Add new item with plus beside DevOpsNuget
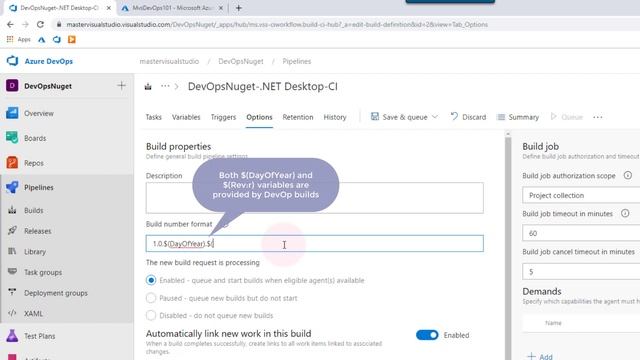 coord(121,86)
